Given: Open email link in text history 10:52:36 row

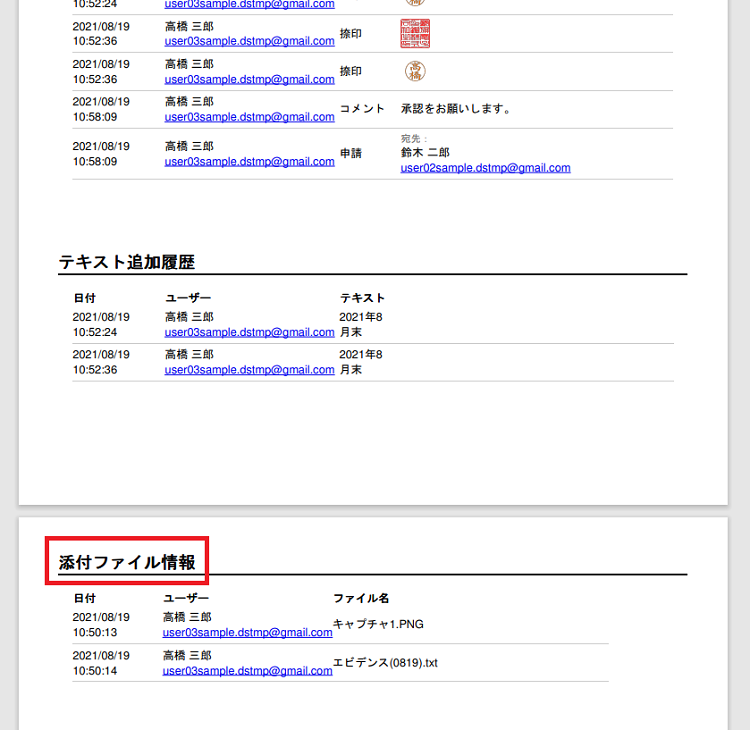Looking at the screenshot, I should pos(249,370).
